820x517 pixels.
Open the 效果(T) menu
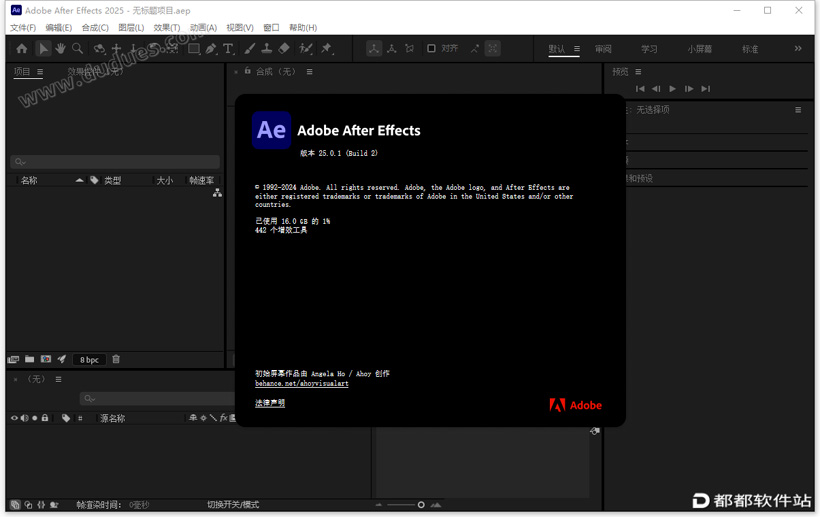(x=167, y=28)
